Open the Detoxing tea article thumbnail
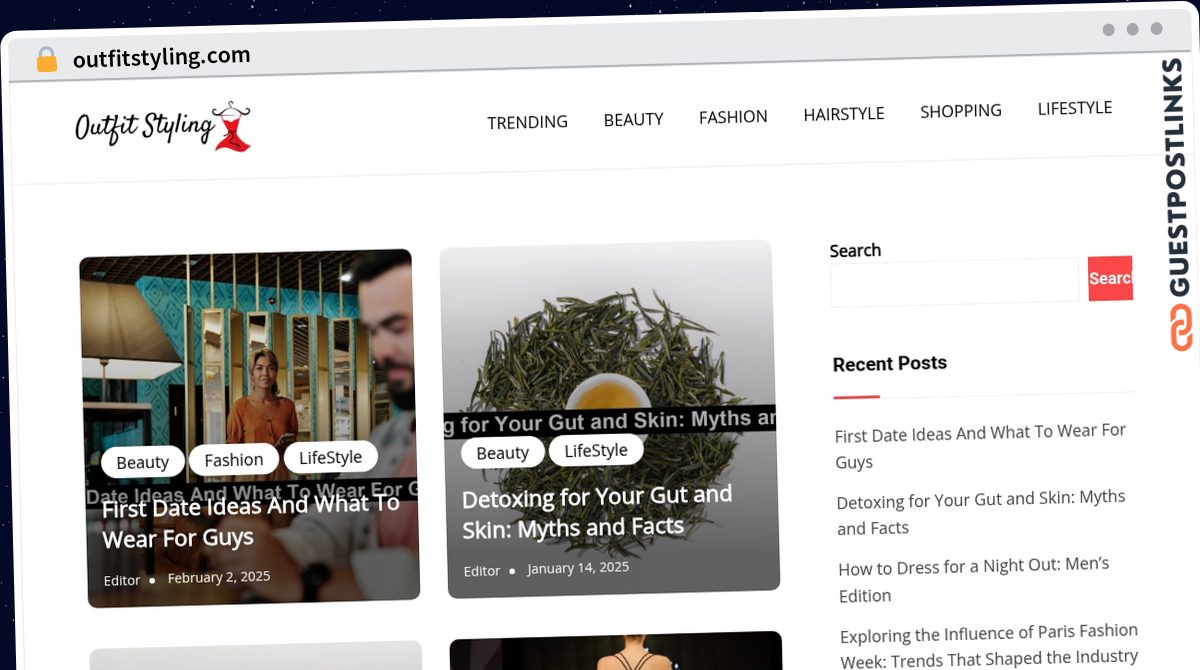This screenshot has width=1200, height=670. tap(609, 418)
